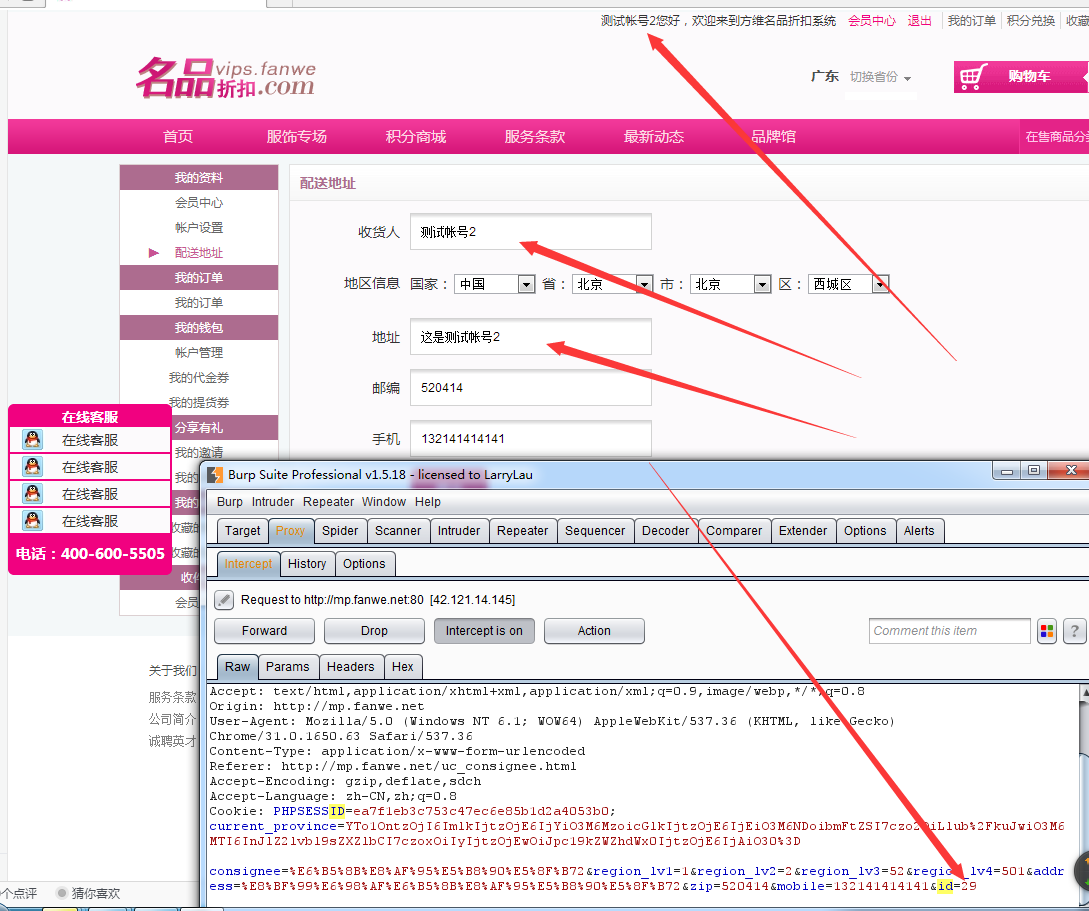Switch to the Decoder tab
The width and height of the screenshot is (1089, 911).
(x=665, y=530)
